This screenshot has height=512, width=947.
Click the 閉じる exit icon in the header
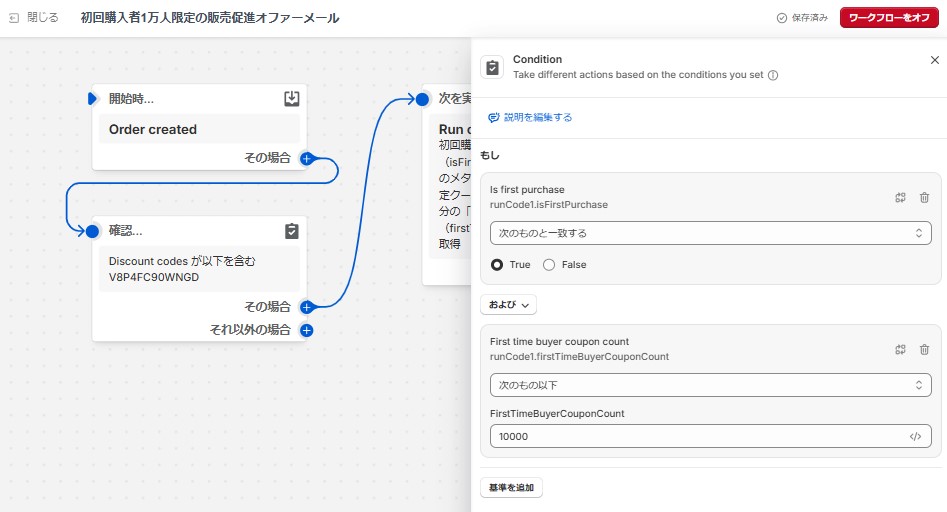pos(14,18)
